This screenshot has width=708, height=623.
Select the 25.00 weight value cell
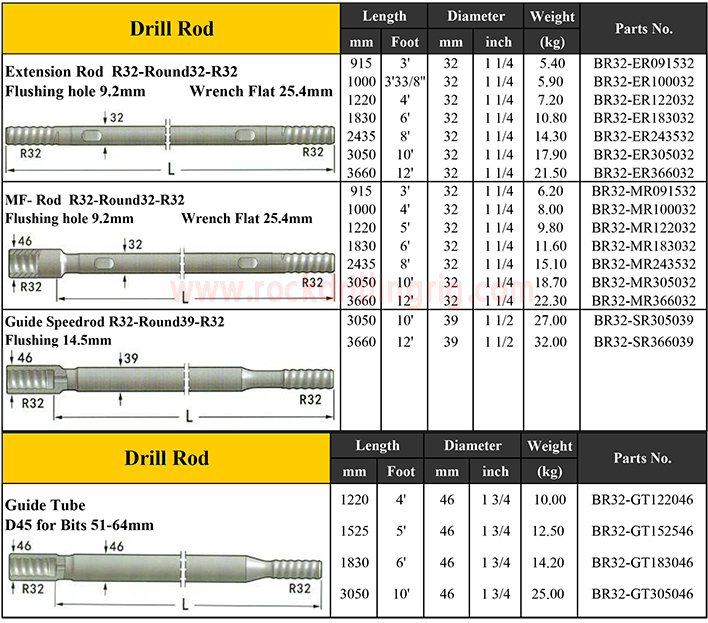click(552, 595)
